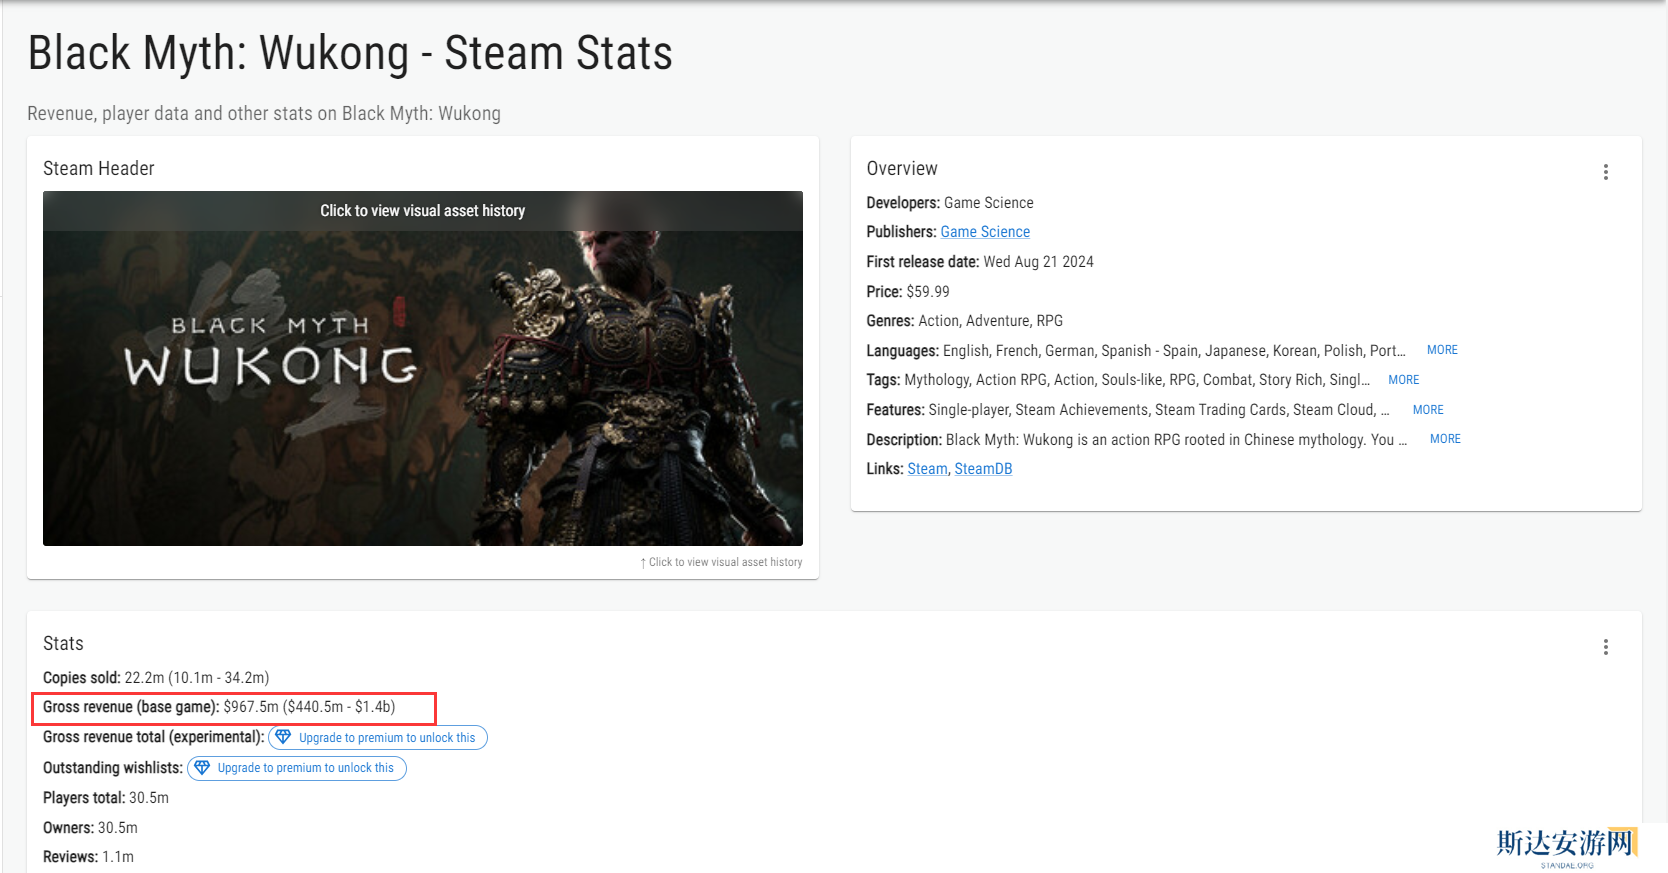Image resolution: width=1668 pixels, height=873 pixels.
Task: Open the Game Science publisher link
Action: pyautogui.click(x=984, y=232)
